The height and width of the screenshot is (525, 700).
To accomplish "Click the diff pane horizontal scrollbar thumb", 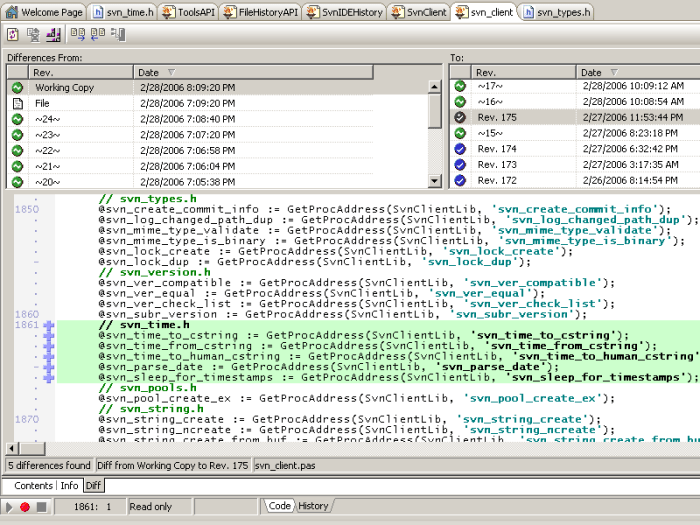I will click(32, 449).
